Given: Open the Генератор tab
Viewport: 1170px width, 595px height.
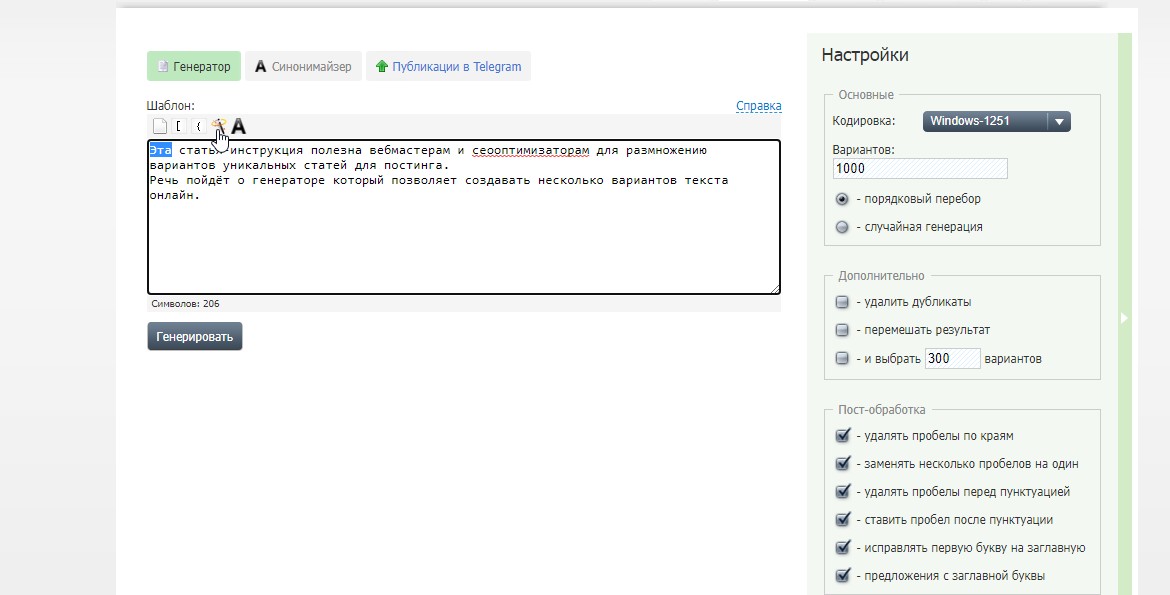Looking at the screenshot, I should 194,67.
